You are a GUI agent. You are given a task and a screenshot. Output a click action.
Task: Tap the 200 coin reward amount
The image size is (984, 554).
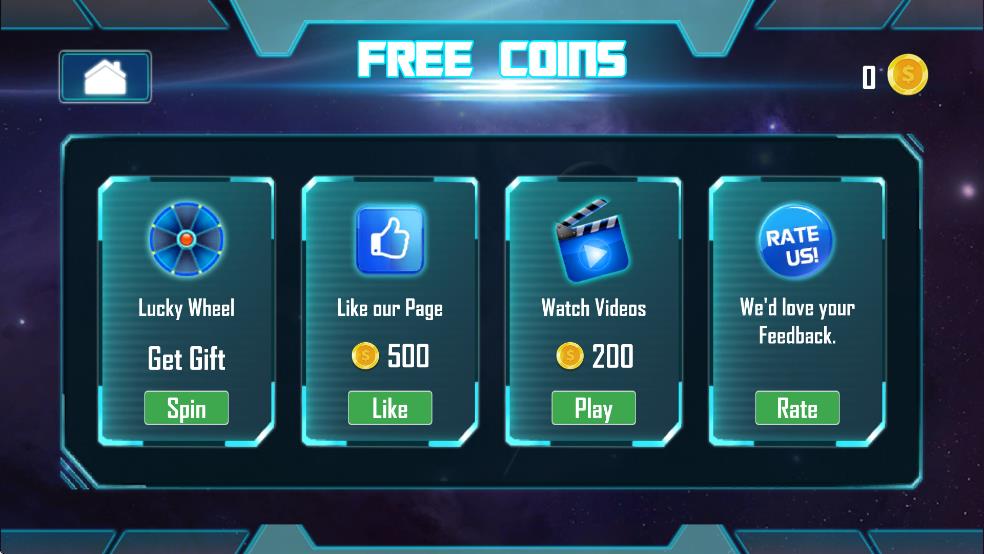[612, 356]
